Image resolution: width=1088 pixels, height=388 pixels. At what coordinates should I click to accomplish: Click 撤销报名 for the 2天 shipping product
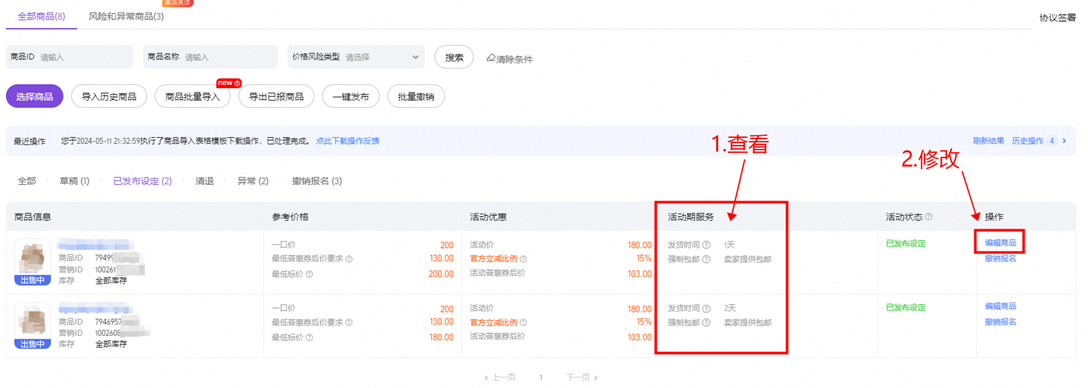click(1000, 321)
